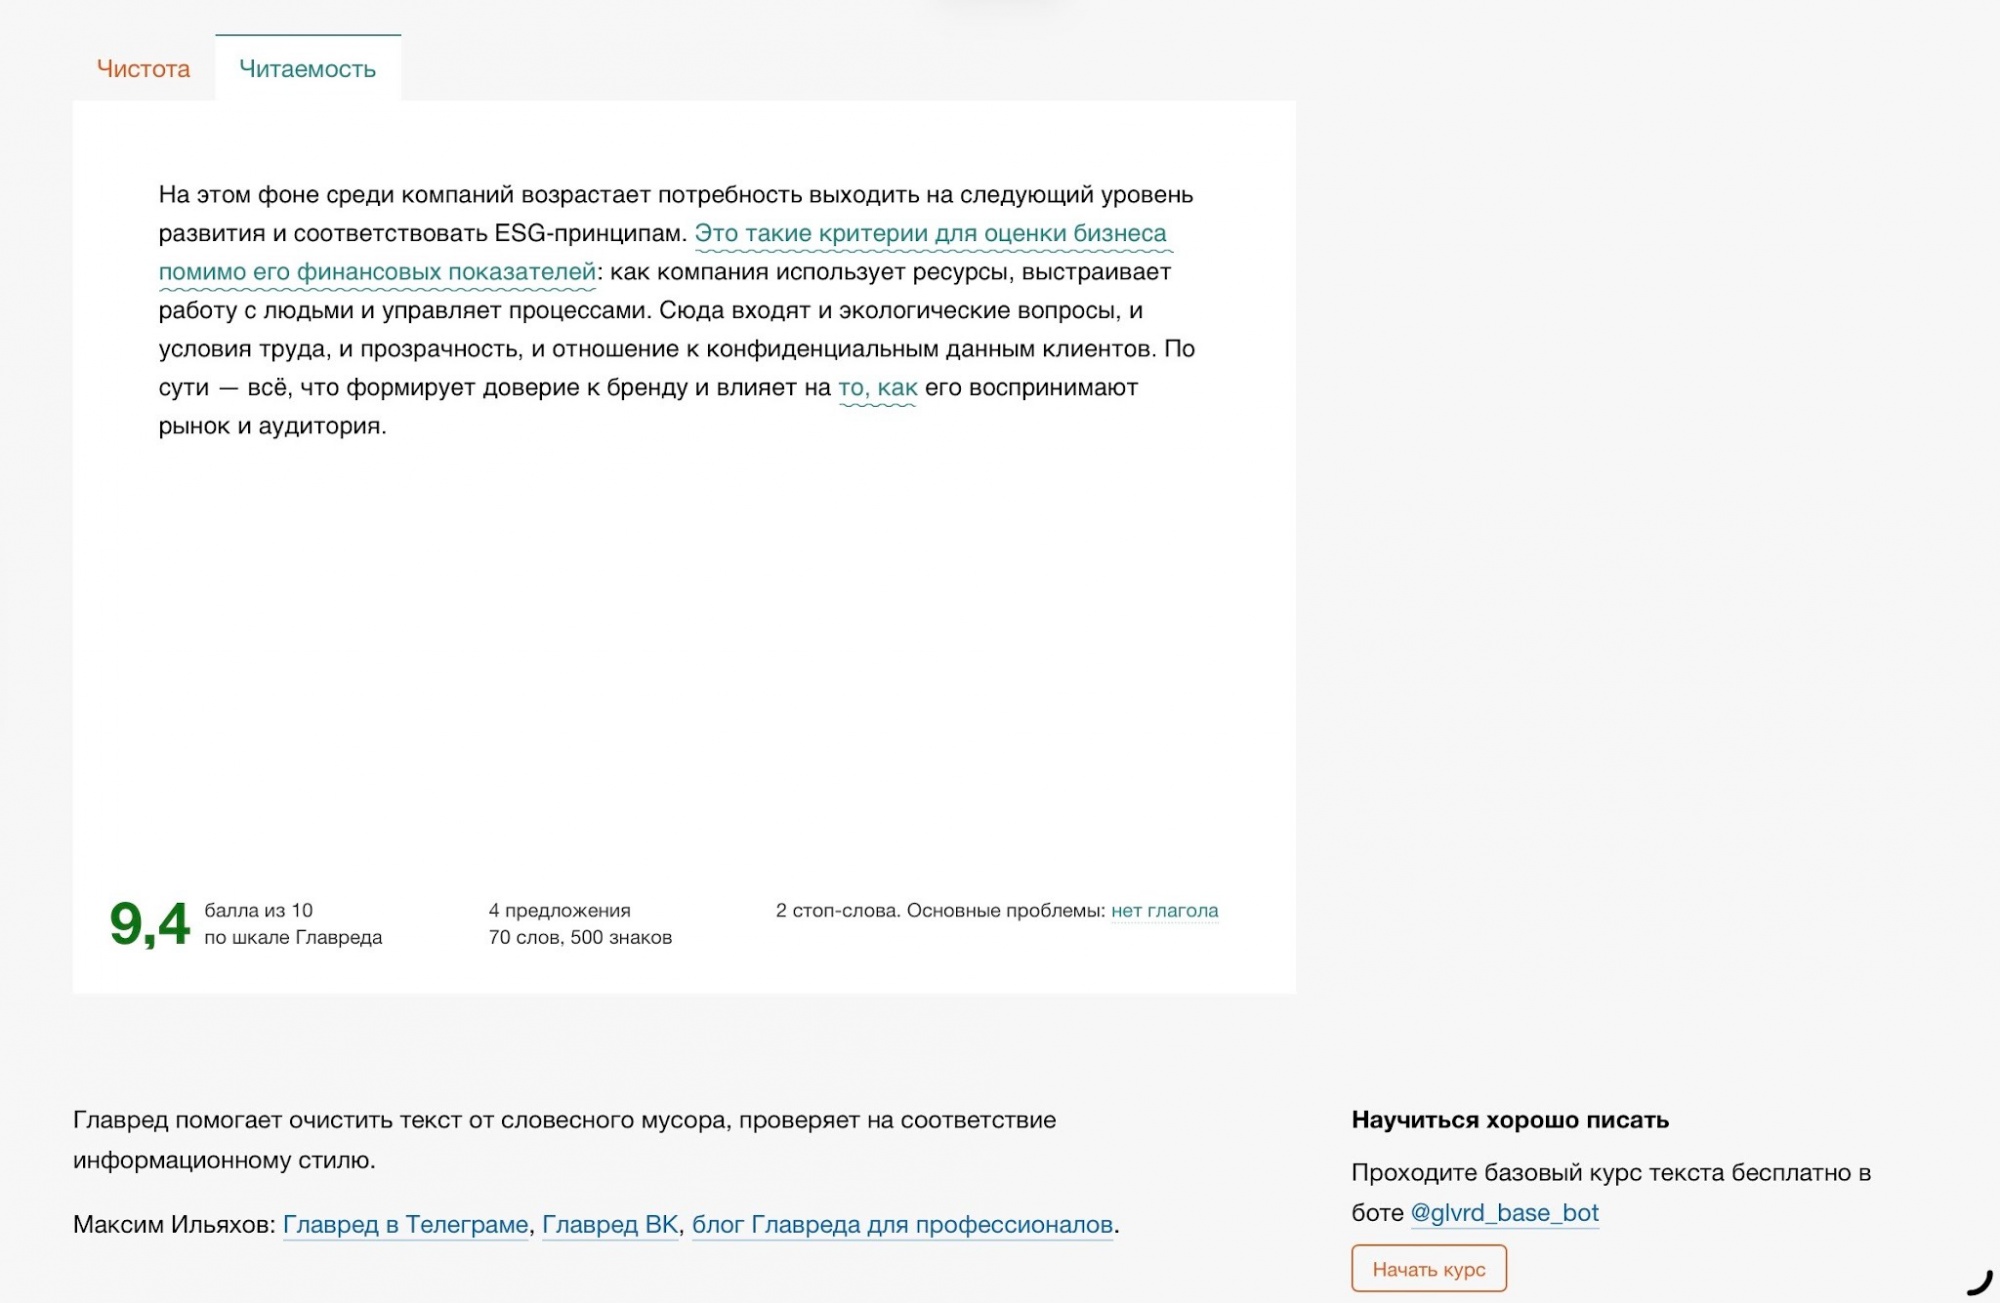Viewport: 2000px width, 1303px height.
Task: Click the underlined phrase 'Это такие критерии для оценки бизнеса'
Action: (x=930, y=233)
